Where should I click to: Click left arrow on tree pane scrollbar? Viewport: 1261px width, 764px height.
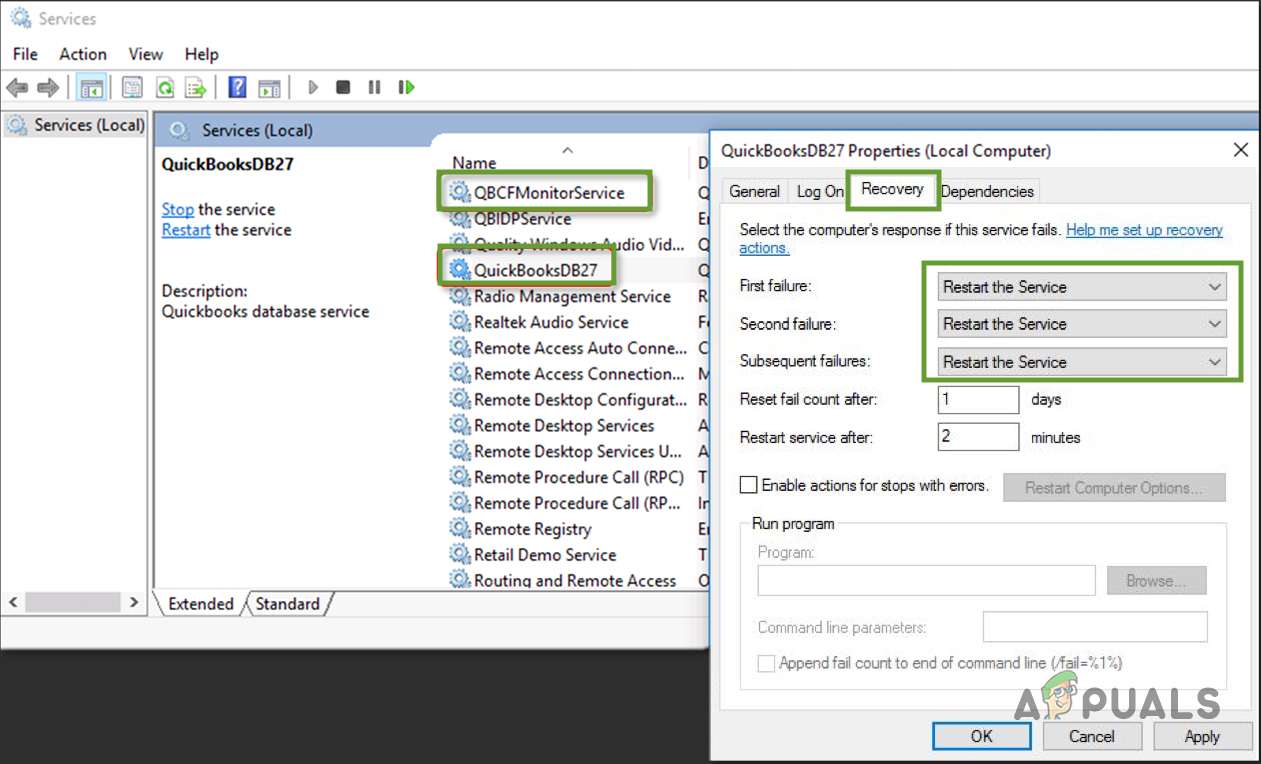tap(13, 603)
